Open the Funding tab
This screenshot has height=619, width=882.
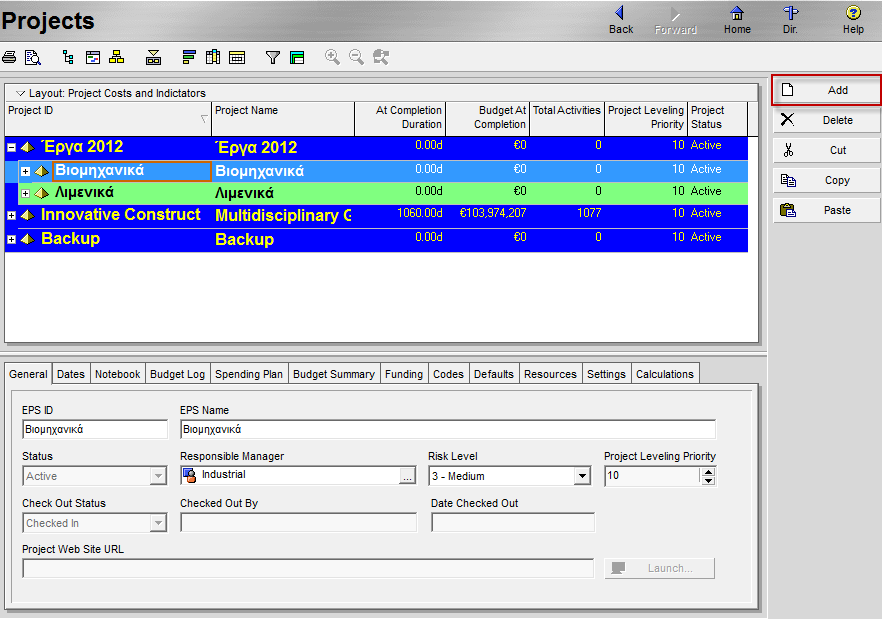pyautogui.click(x=404, y=374)
